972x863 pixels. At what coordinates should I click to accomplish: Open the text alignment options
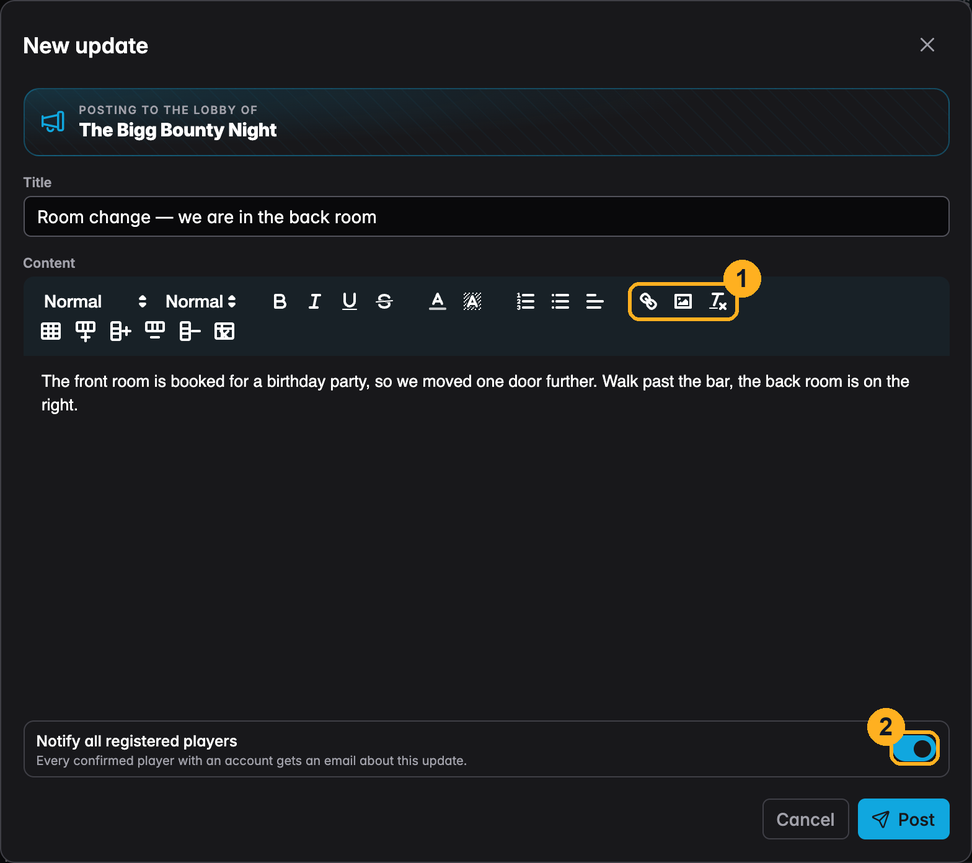(594, 301)
